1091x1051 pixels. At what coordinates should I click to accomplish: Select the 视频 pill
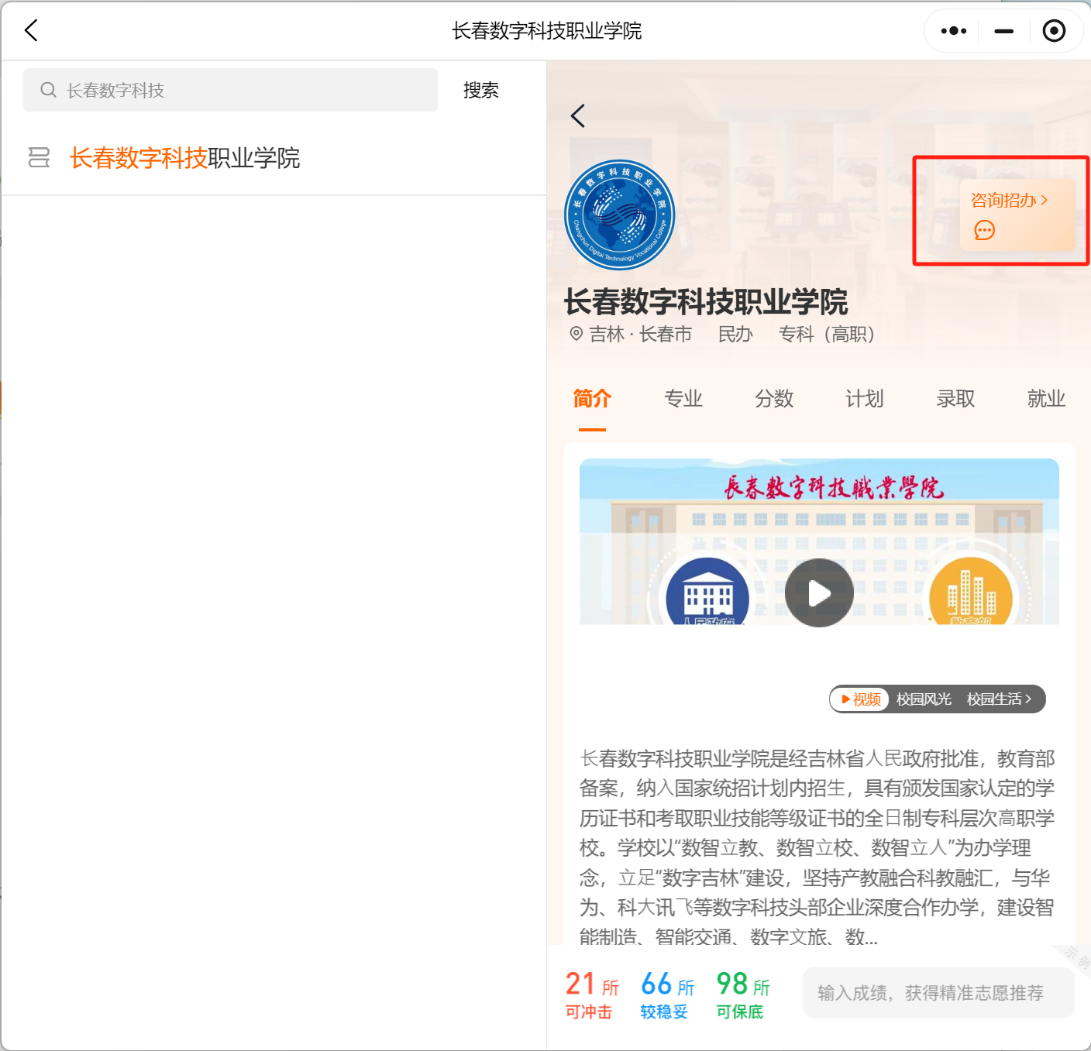click(860, 699)
